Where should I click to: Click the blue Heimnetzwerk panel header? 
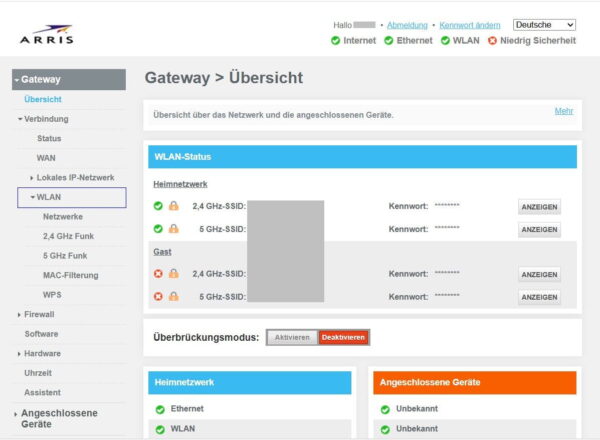pos(249,383)
